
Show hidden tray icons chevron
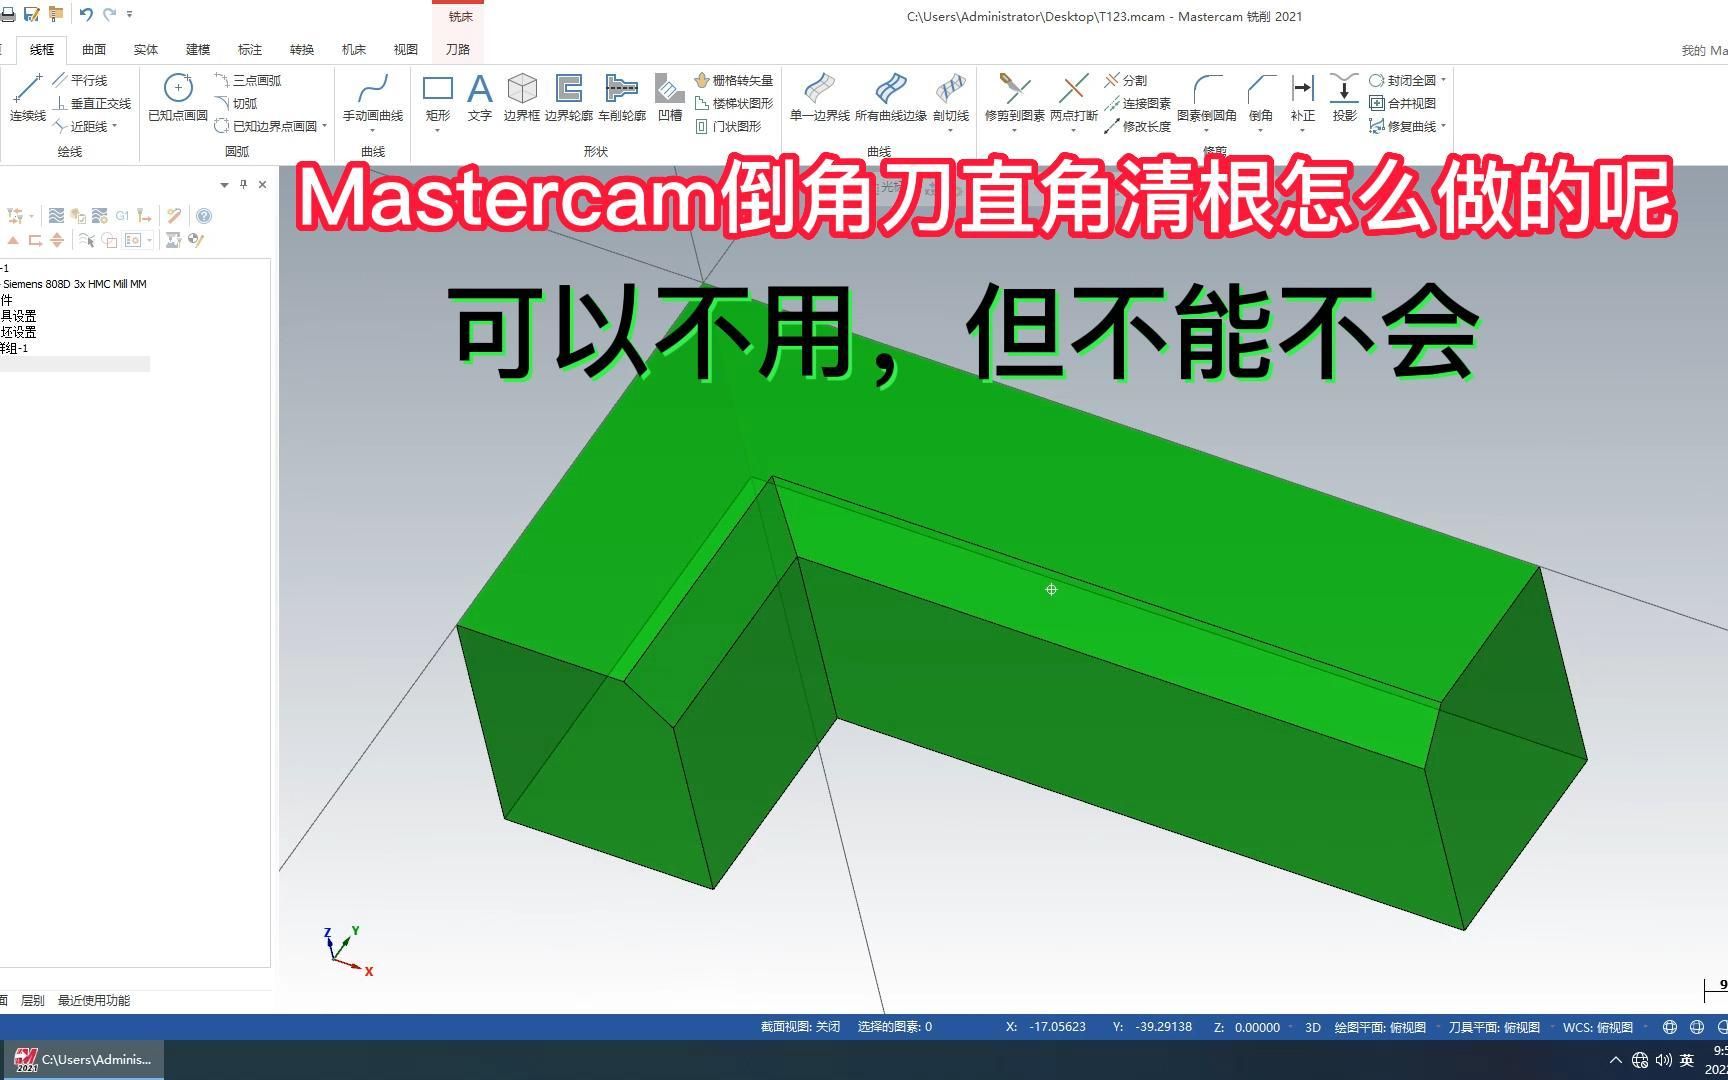[1616, 1060]
